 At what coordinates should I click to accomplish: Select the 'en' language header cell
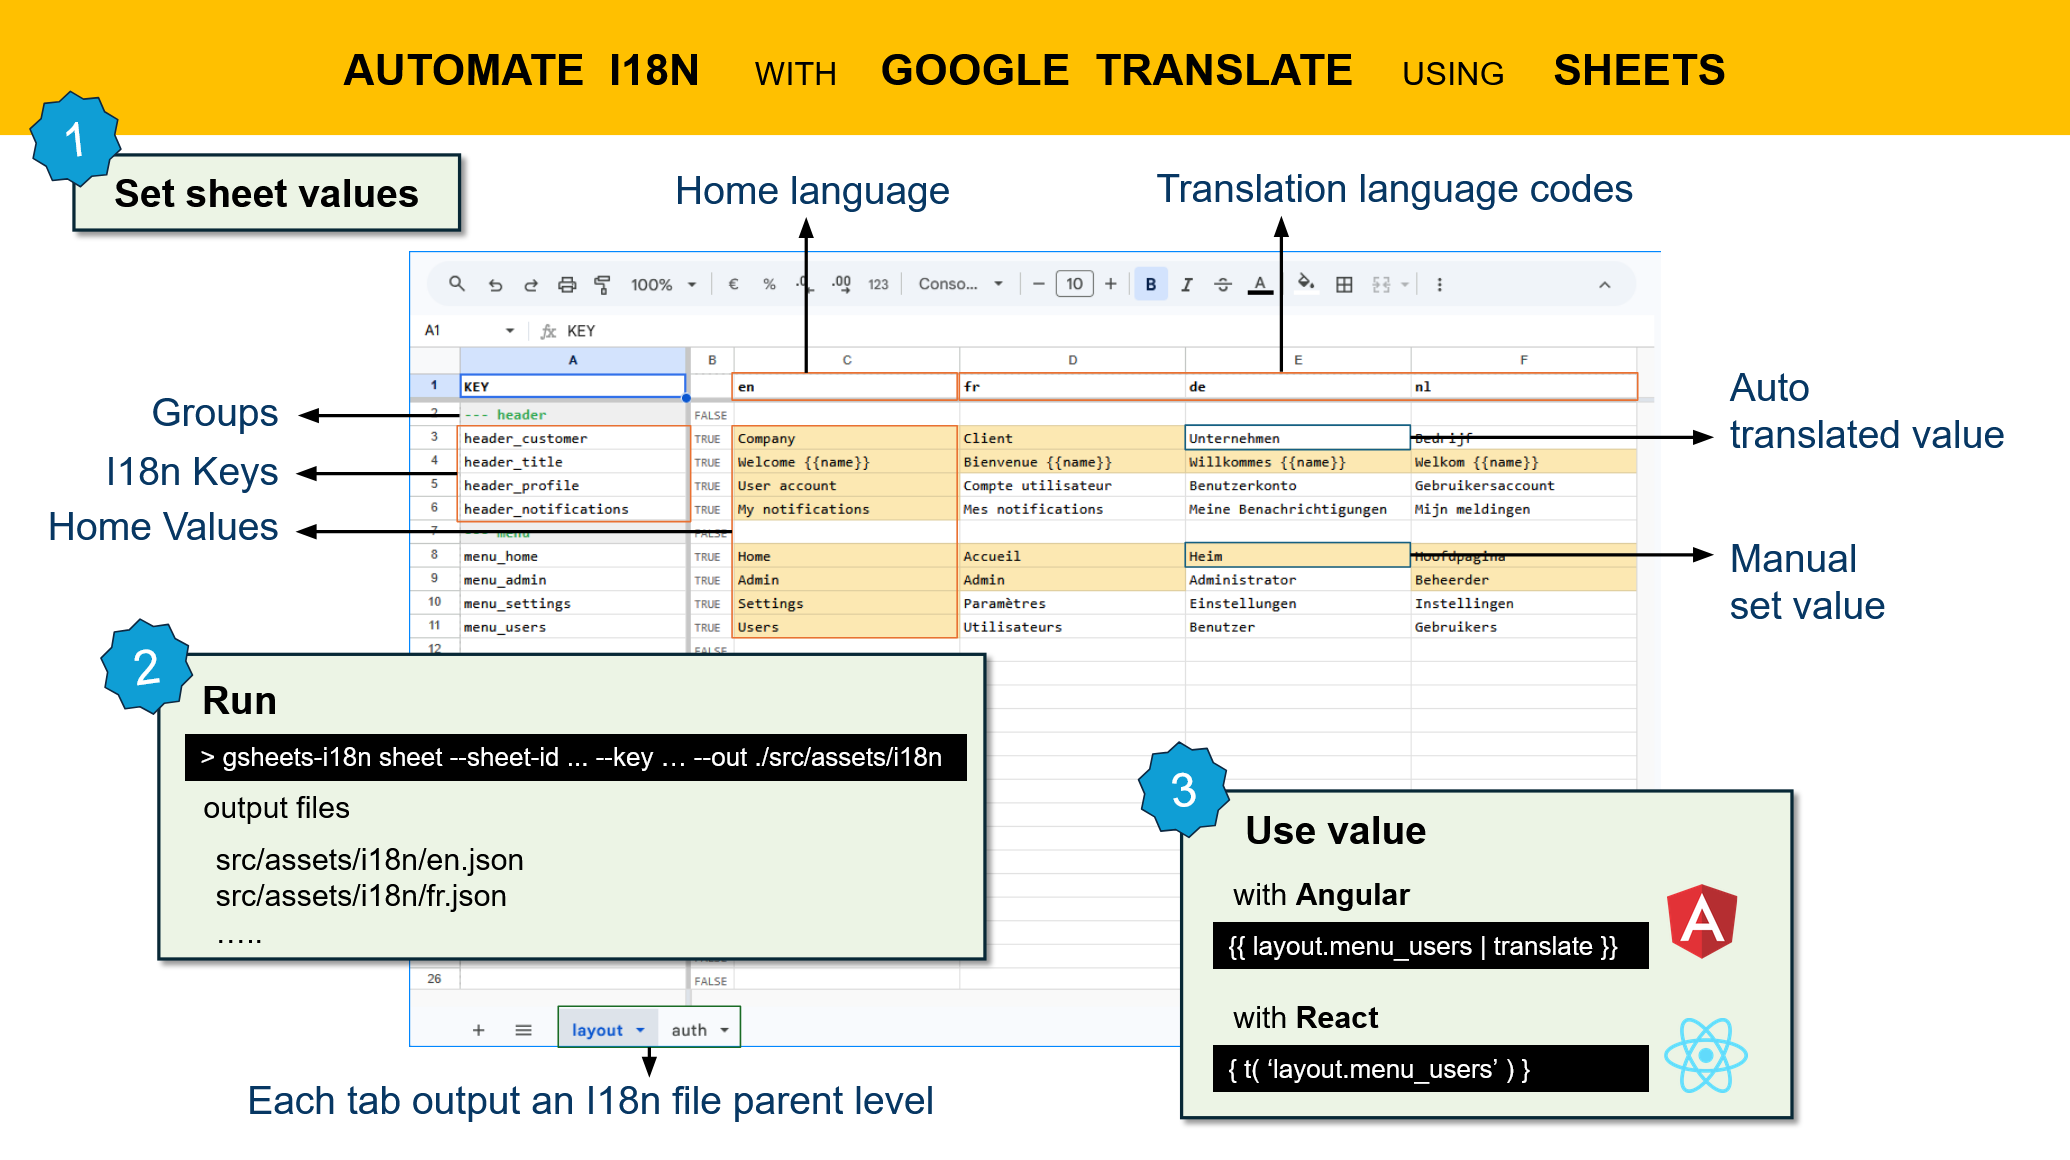point(846,386)
